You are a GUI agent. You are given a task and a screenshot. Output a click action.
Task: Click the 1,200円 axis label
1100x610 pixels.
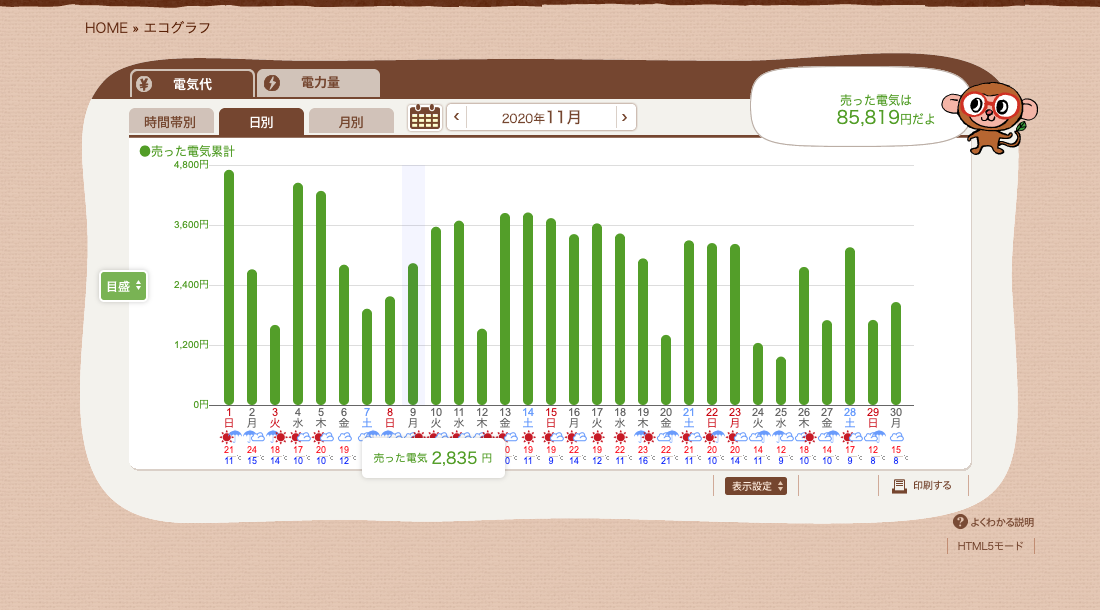pyautogui.click(x=191, y=344)
